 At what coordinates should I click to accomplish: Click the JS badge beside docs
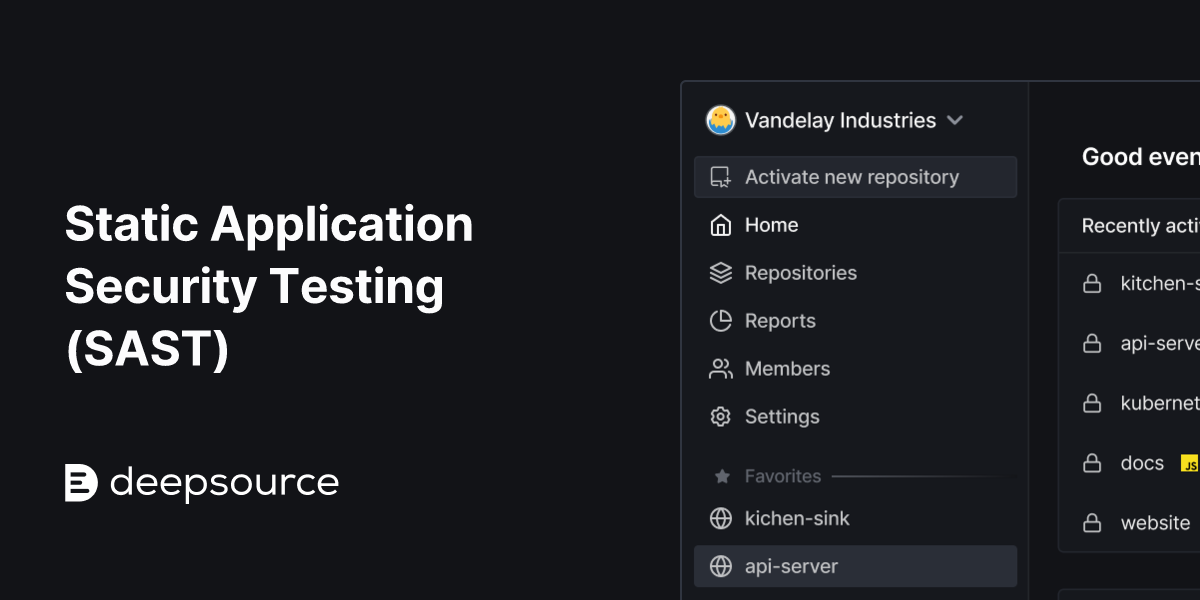click(1189, 463)
